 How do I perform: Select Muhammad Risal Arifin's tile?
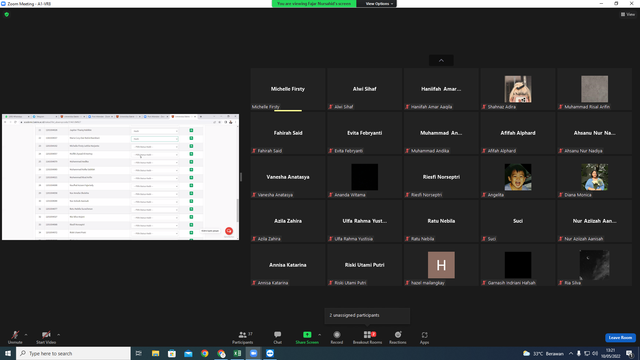pyautogui.click(x=595, y=89)
